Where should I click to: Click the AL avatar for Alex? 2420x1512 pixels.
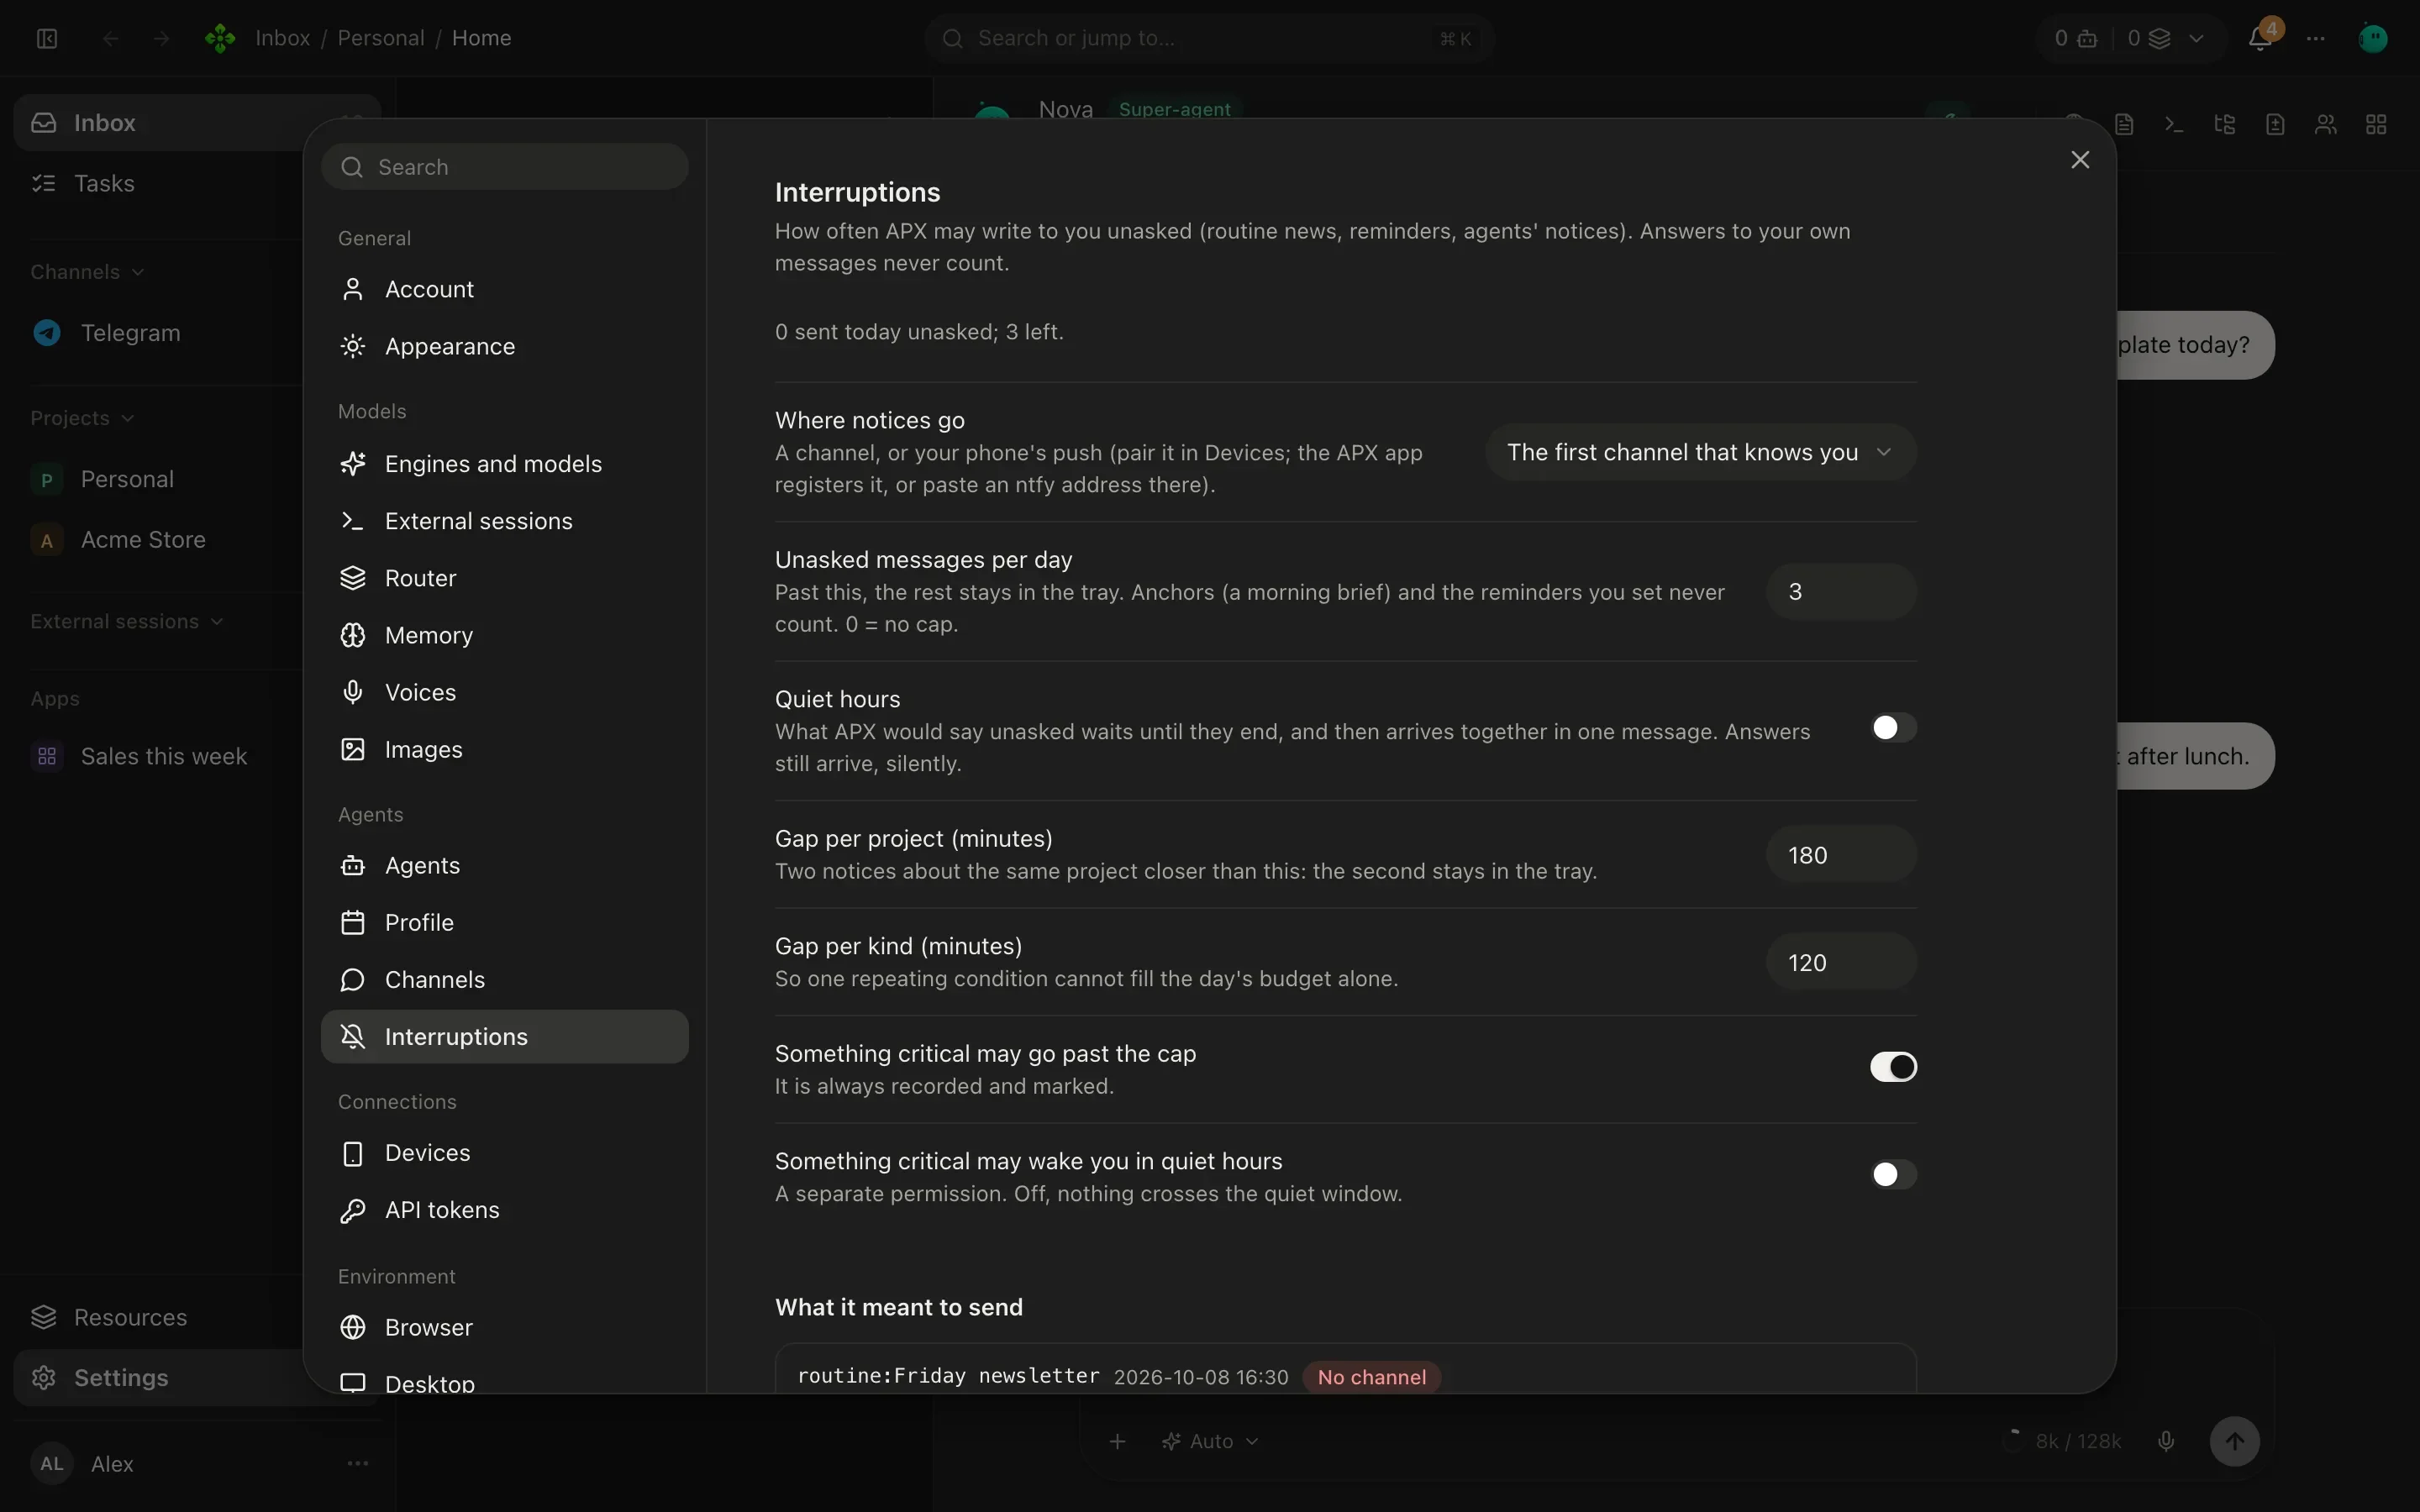coord(52,1464)
